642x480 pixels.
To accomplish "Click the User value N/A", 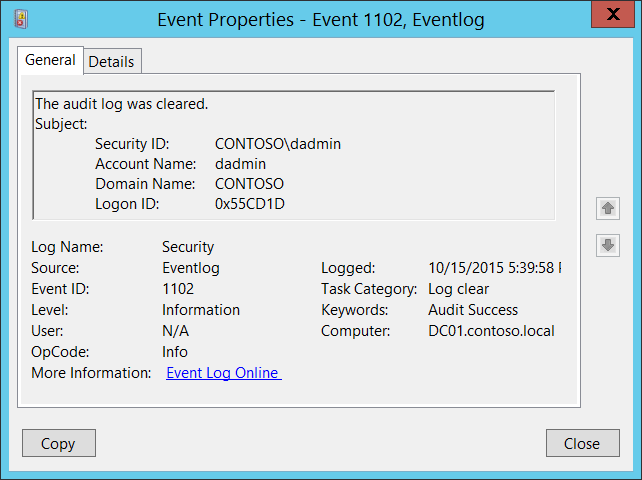I will pyautogui.click(x=175, y=331).
